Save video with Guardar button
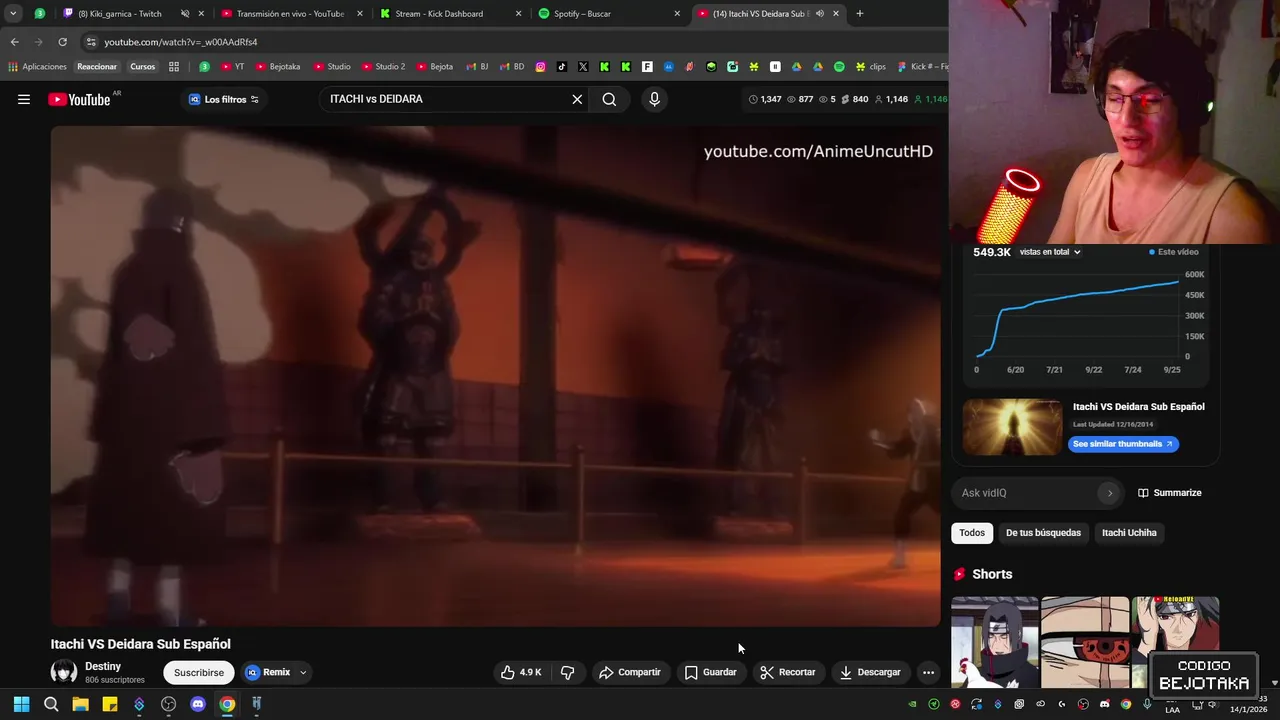 [x=711, y=672]
